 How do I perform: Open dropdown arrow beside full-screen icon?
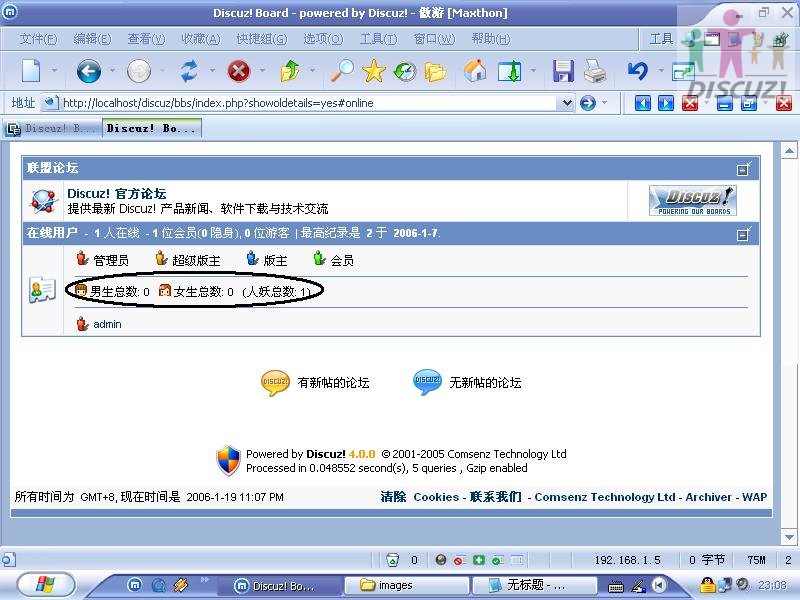tap(533, 71)
